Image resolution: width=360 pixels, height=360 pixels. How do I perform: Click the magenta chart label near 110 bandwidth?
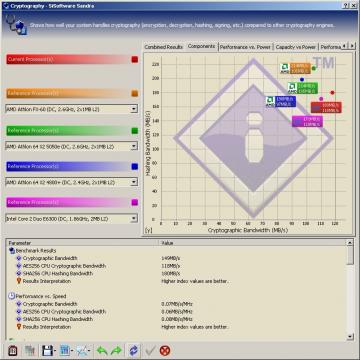307,121
